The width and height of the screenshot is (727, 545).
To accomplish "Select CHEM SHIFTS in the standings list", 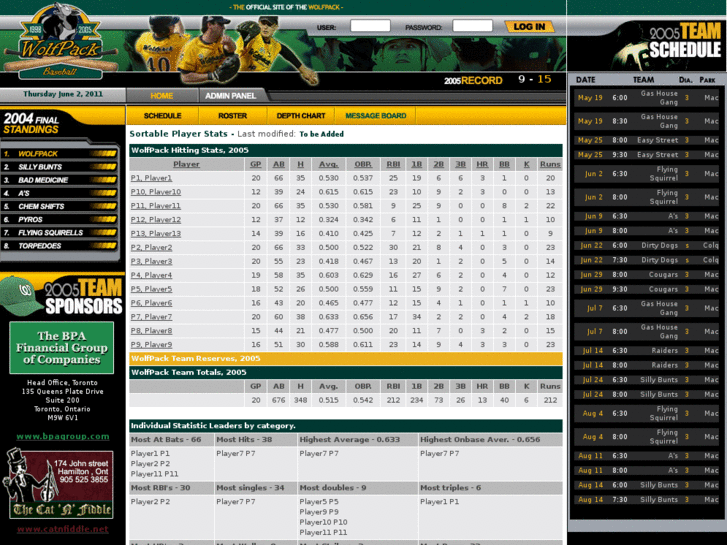I will 59,206.
